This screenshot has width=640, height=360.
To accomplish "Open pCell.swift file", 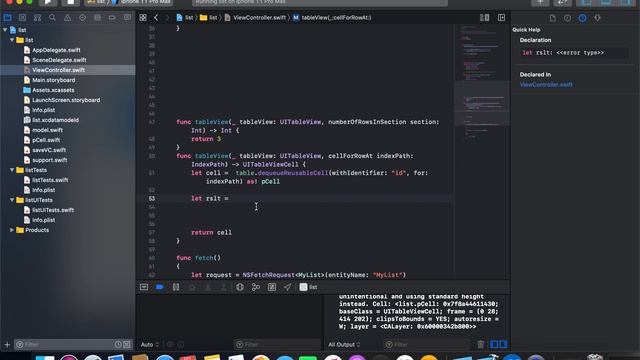I will coord(46,140).
